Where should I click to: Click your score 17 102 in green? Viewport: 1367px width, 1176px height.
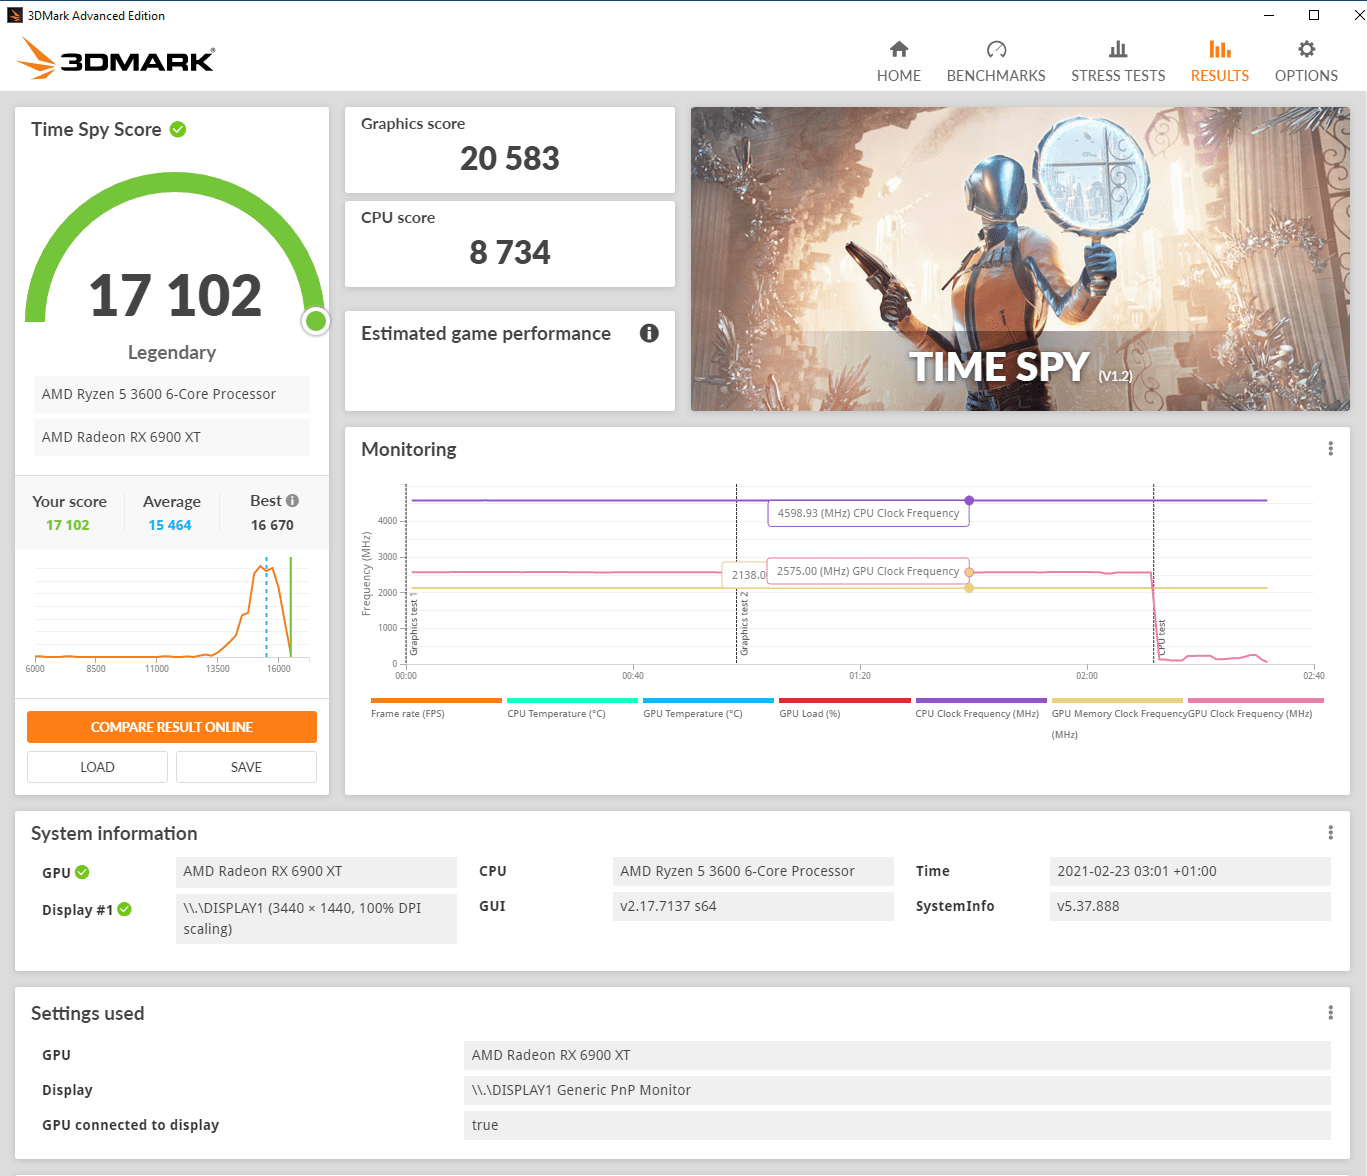pyautogui.click(x=68, y=525)
